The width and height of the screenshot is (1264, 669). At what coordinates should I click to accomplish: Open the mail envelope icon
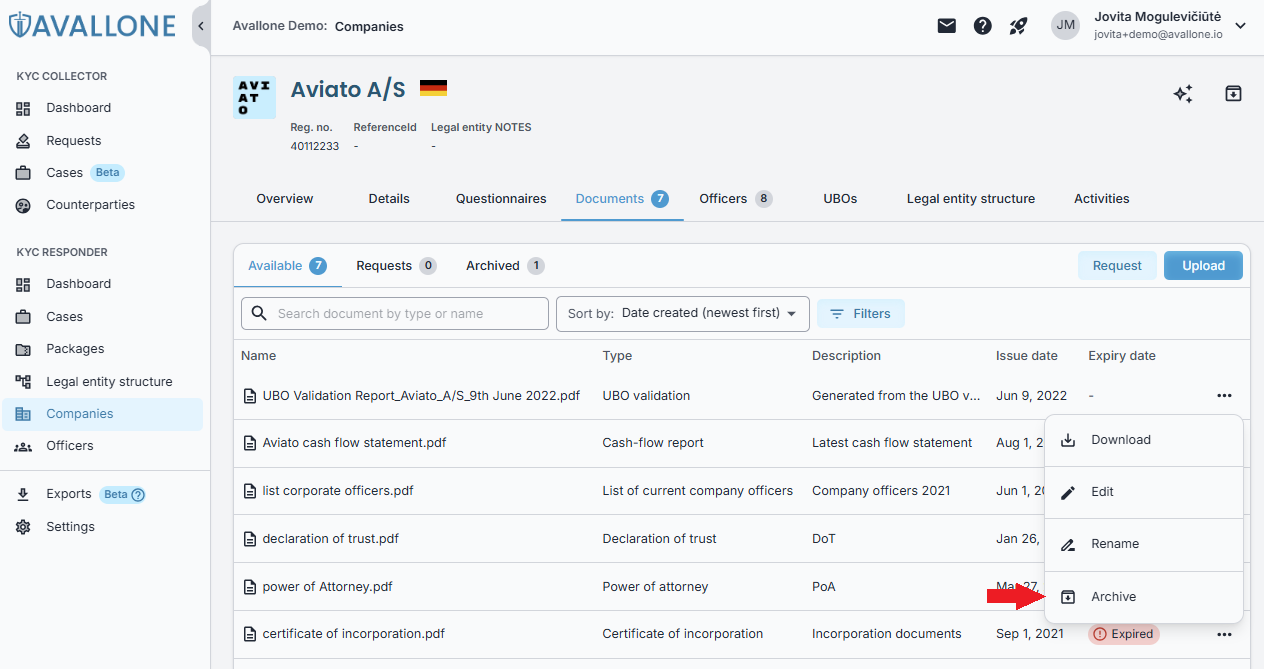(947, 26)
